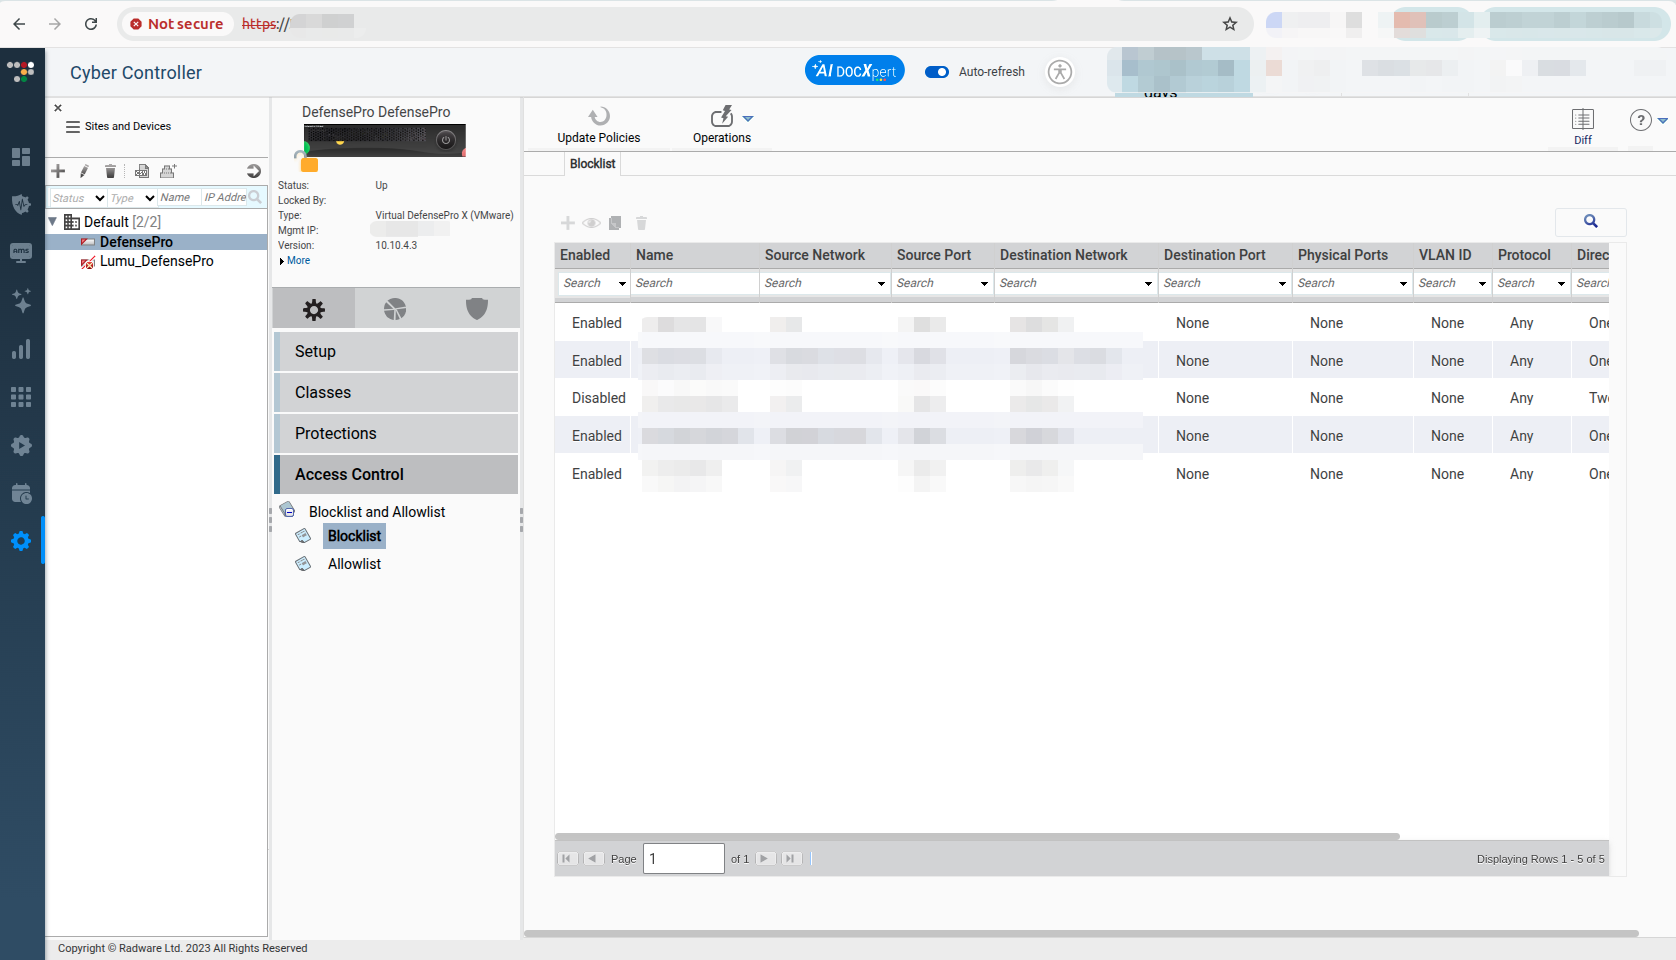Click the refresh icon in device tree toolbar
1676x960 pixels.
click(254, 171)
